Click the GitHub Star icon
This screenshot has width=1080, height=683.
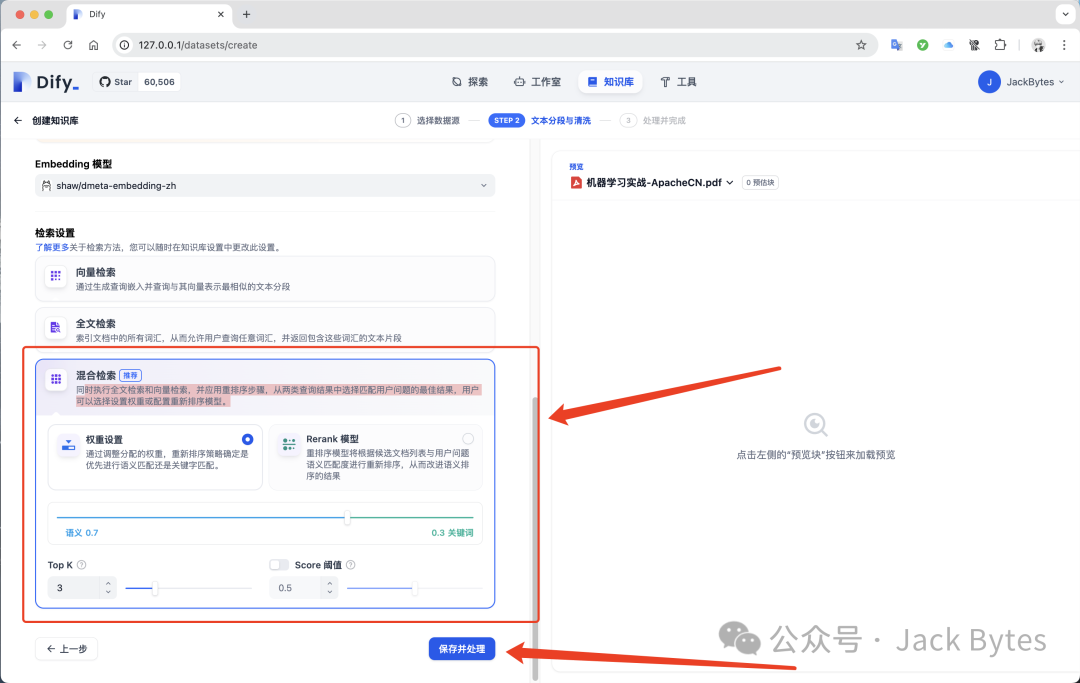[x=104, y=82]
